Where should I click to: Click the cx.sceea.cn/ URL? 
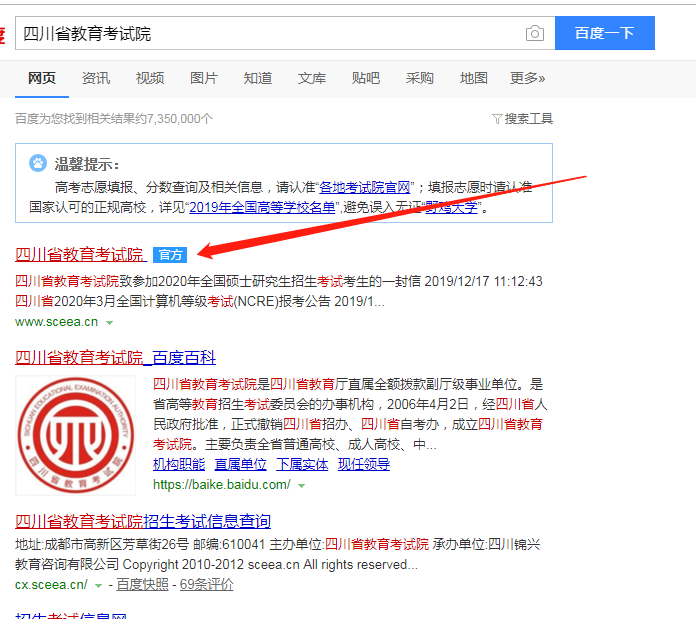pos(51,585)
